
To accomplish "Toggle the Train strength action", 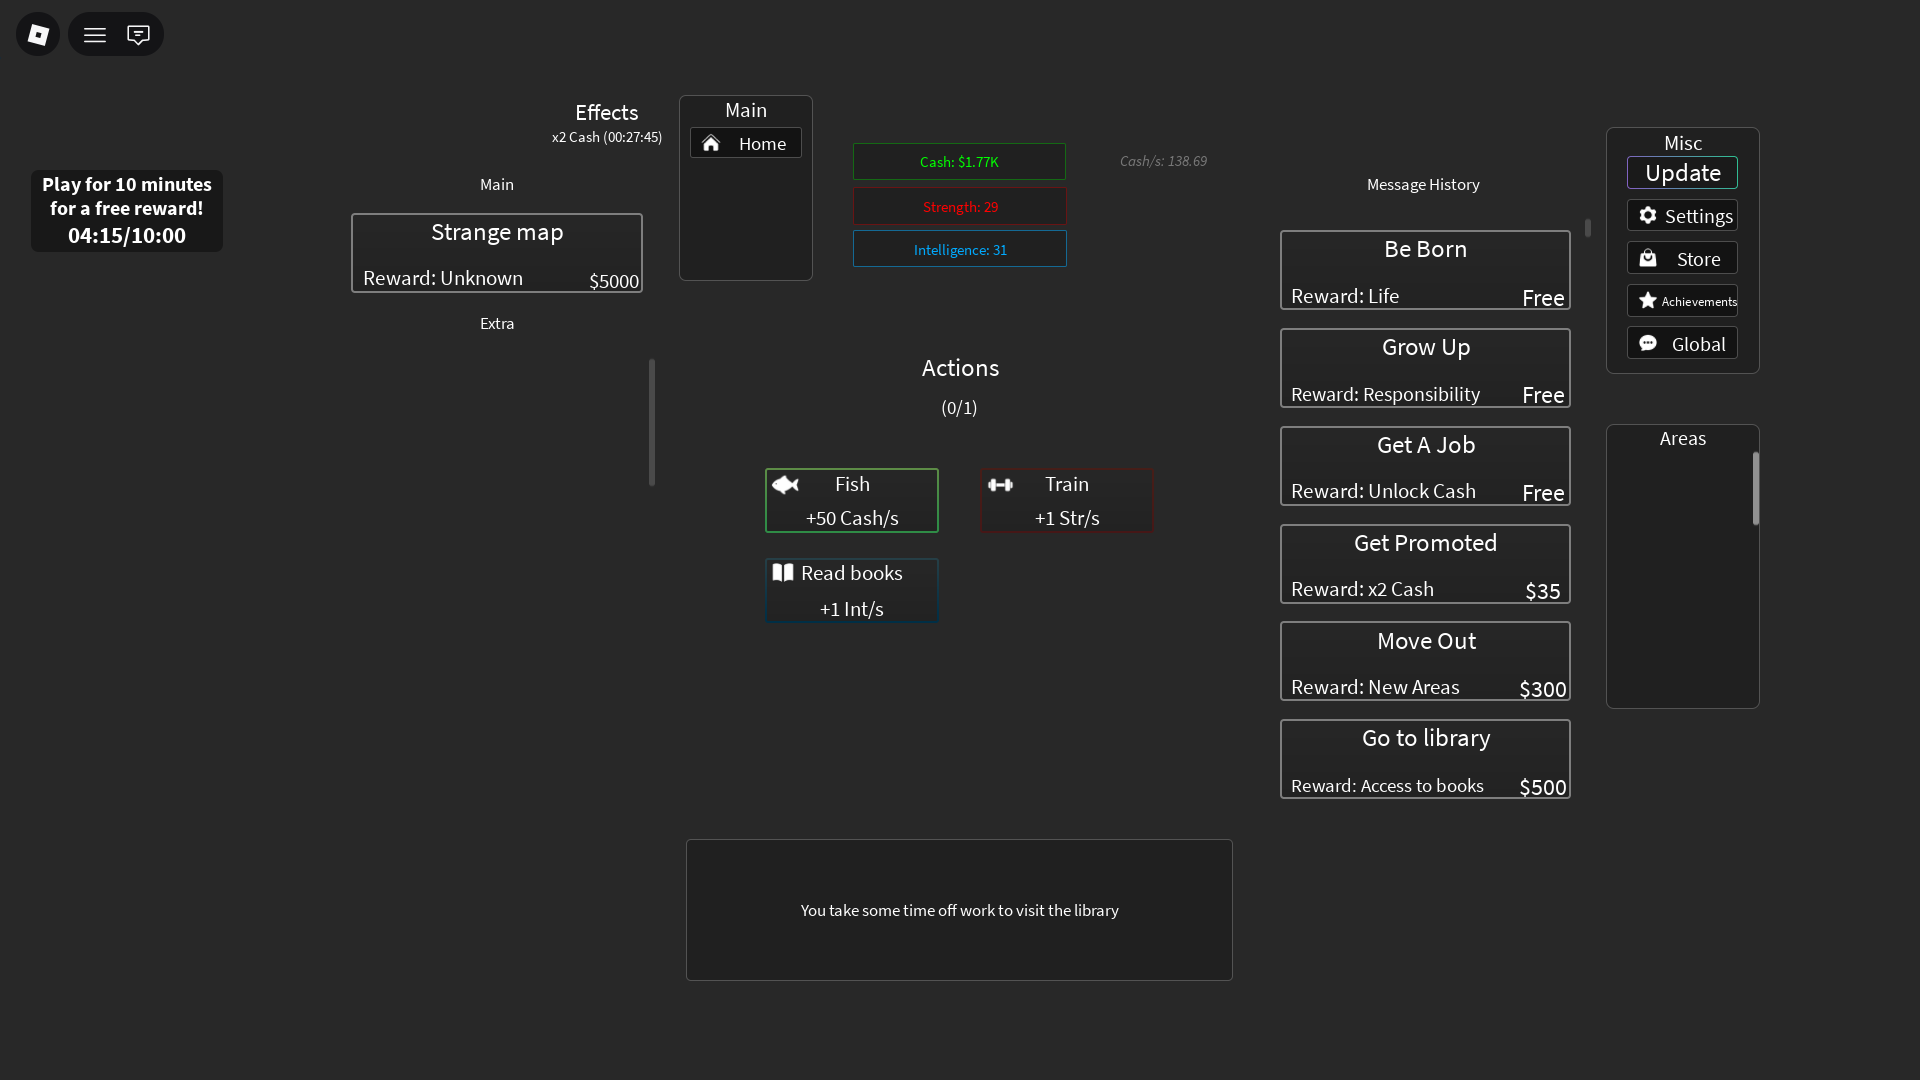I will (1067, 500).
